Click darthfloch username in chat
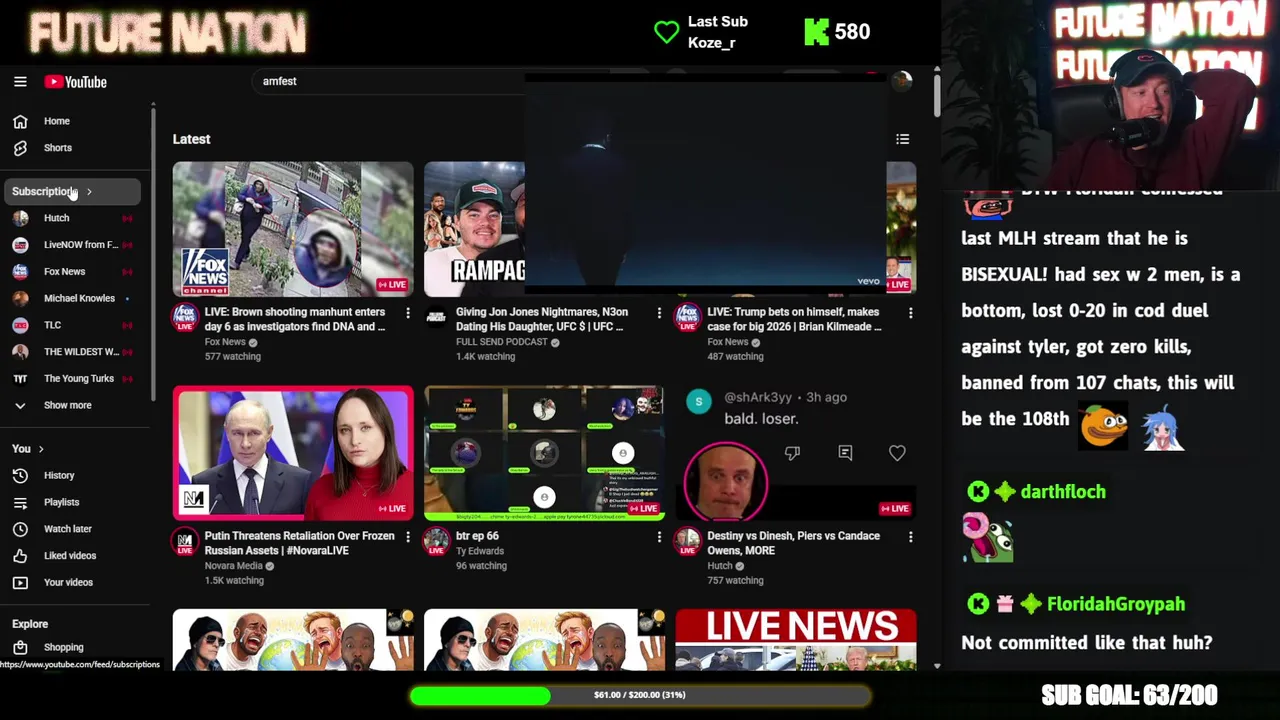 [x=1063, y=492]
